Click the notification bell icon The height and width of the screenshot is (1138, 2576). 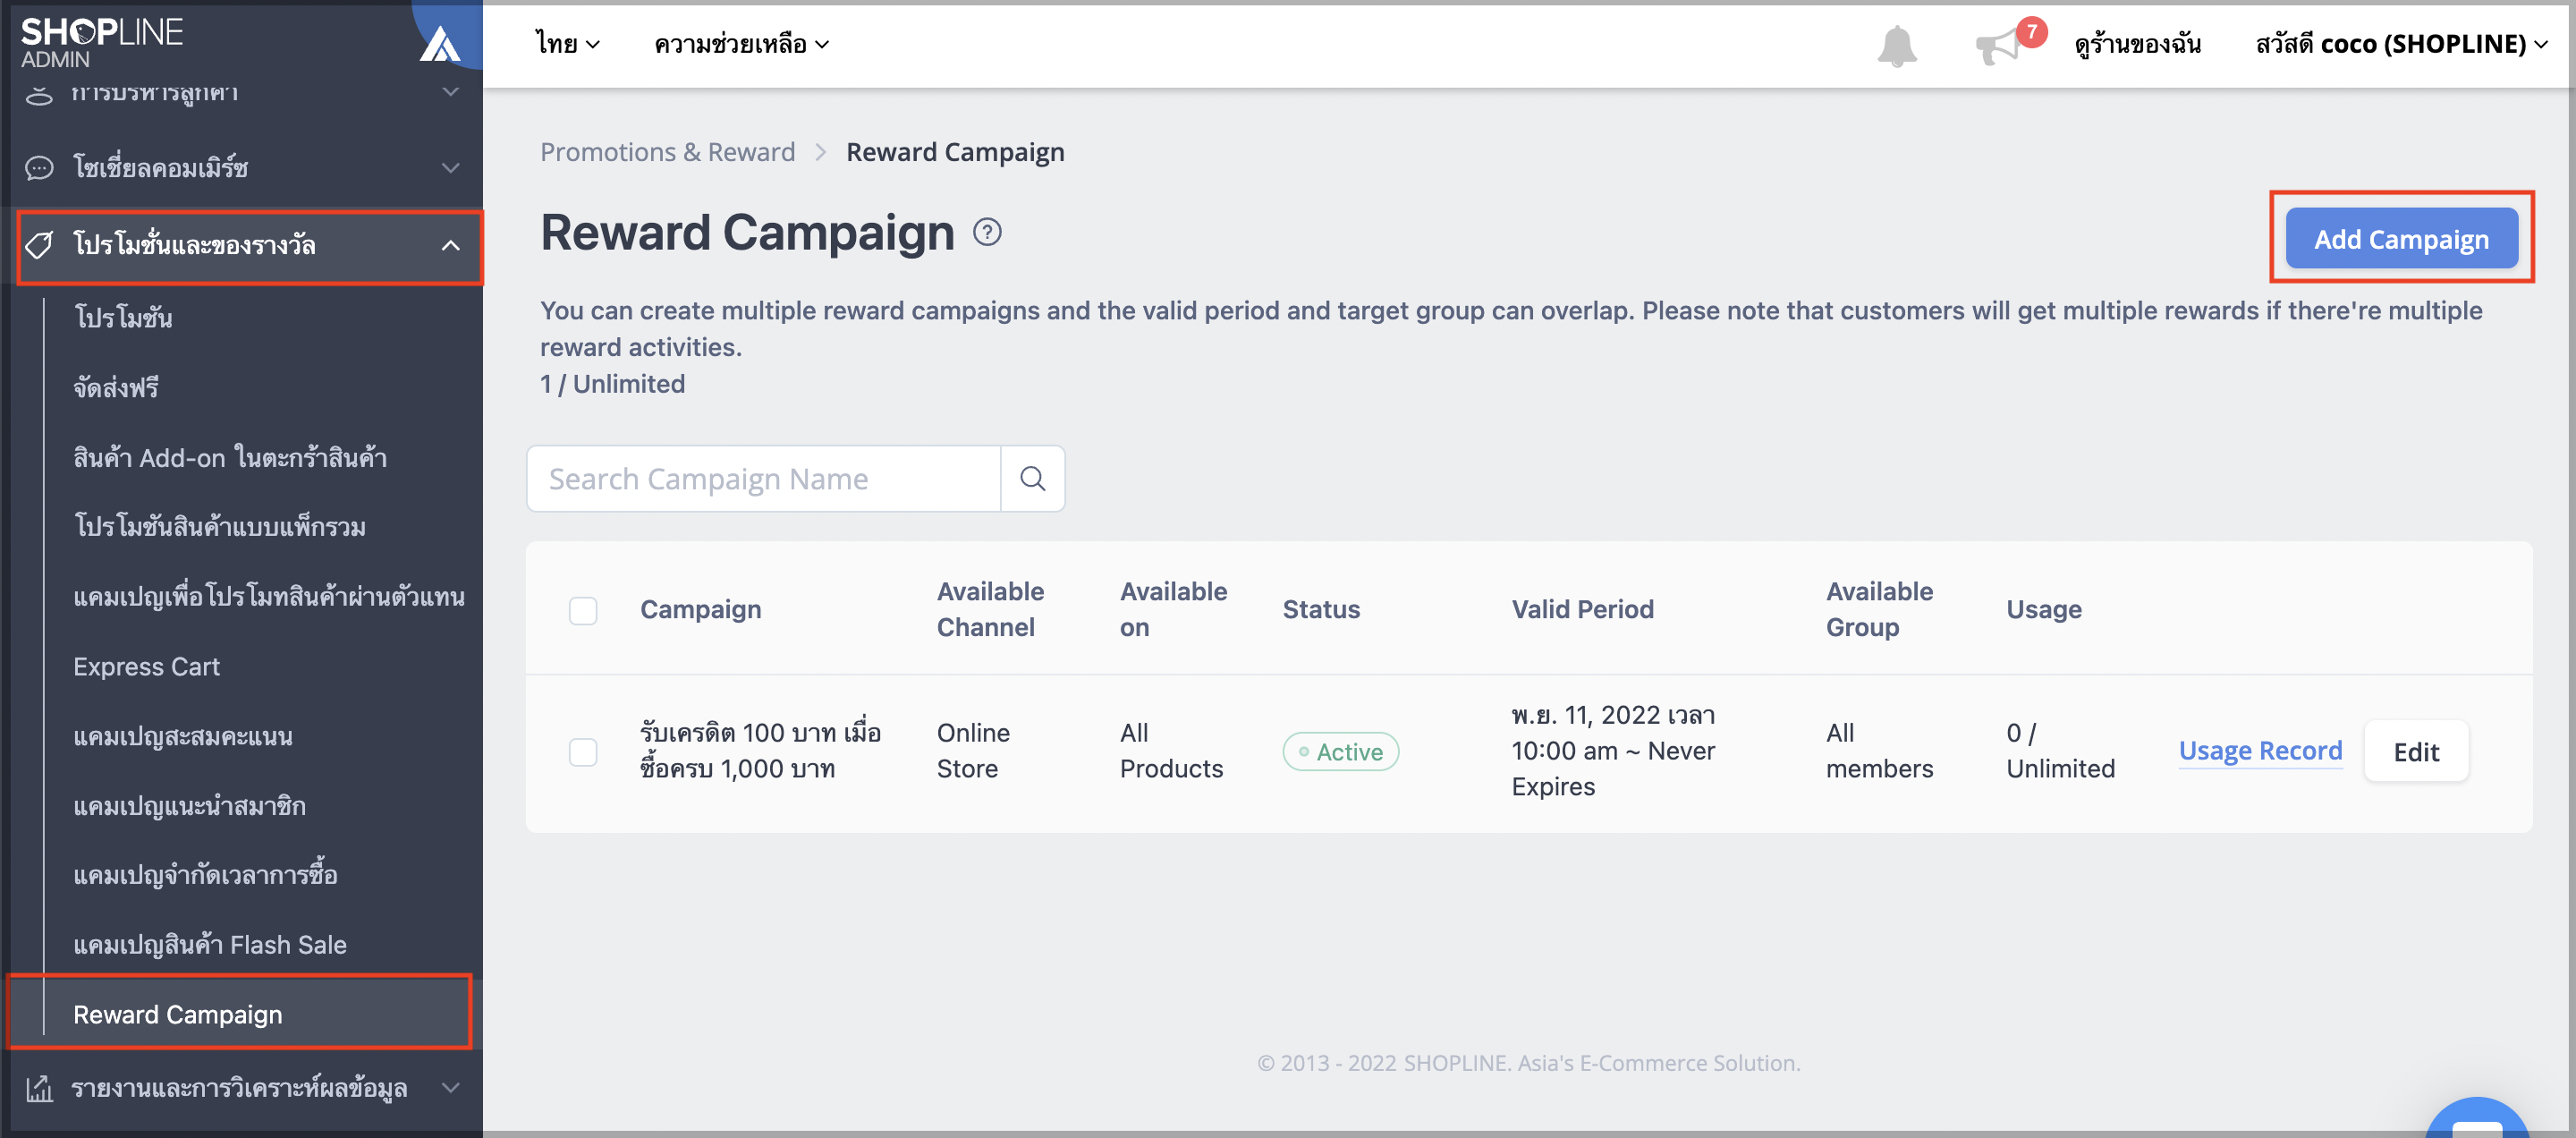point(1896,45)
